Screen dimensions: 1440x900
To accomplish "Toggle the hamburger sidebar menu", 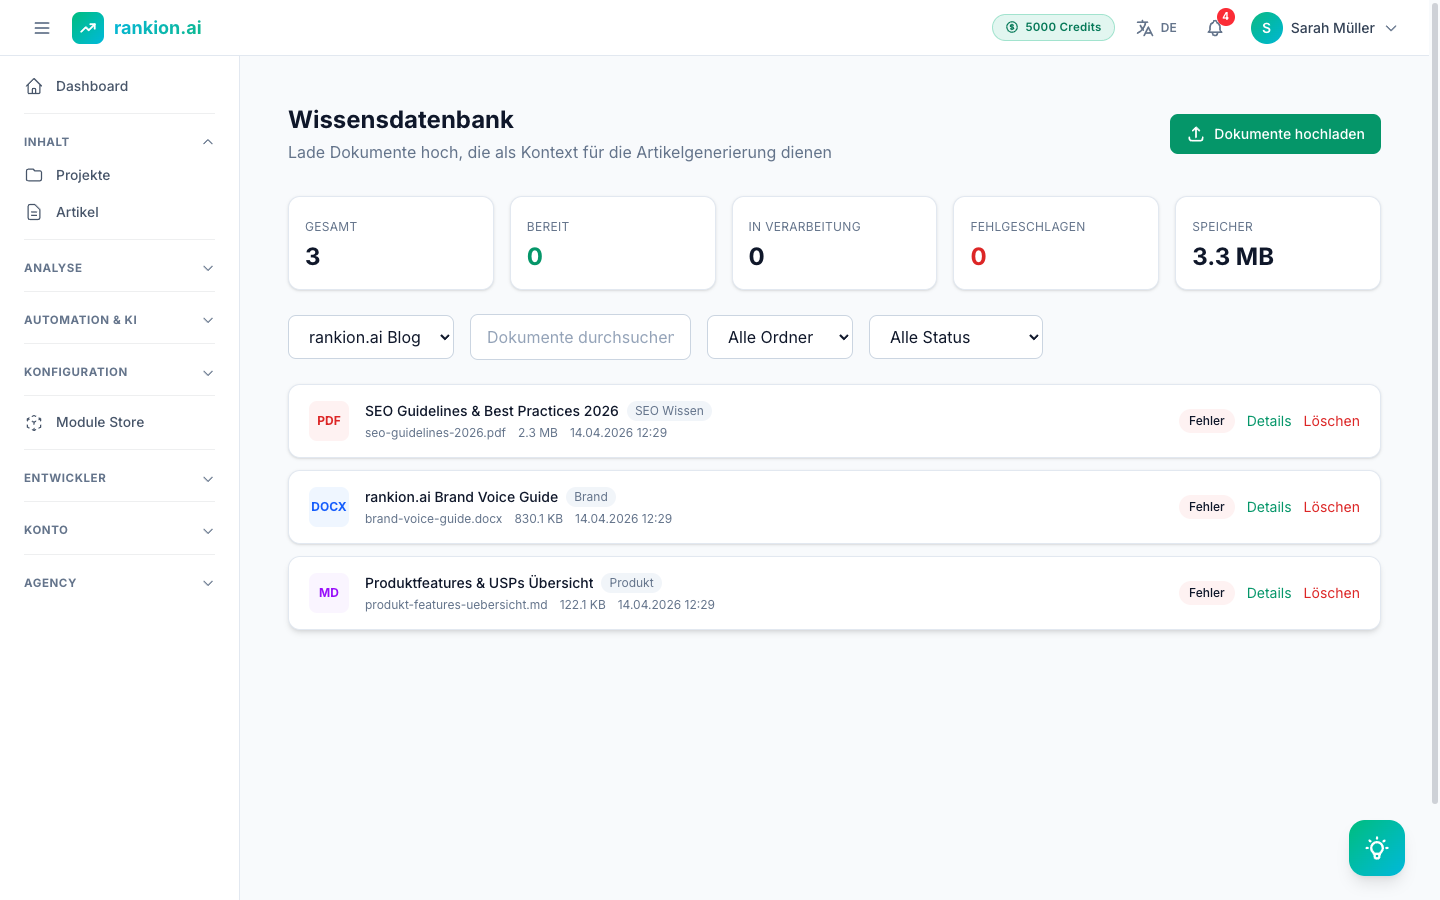I will (x=42, y=28).
